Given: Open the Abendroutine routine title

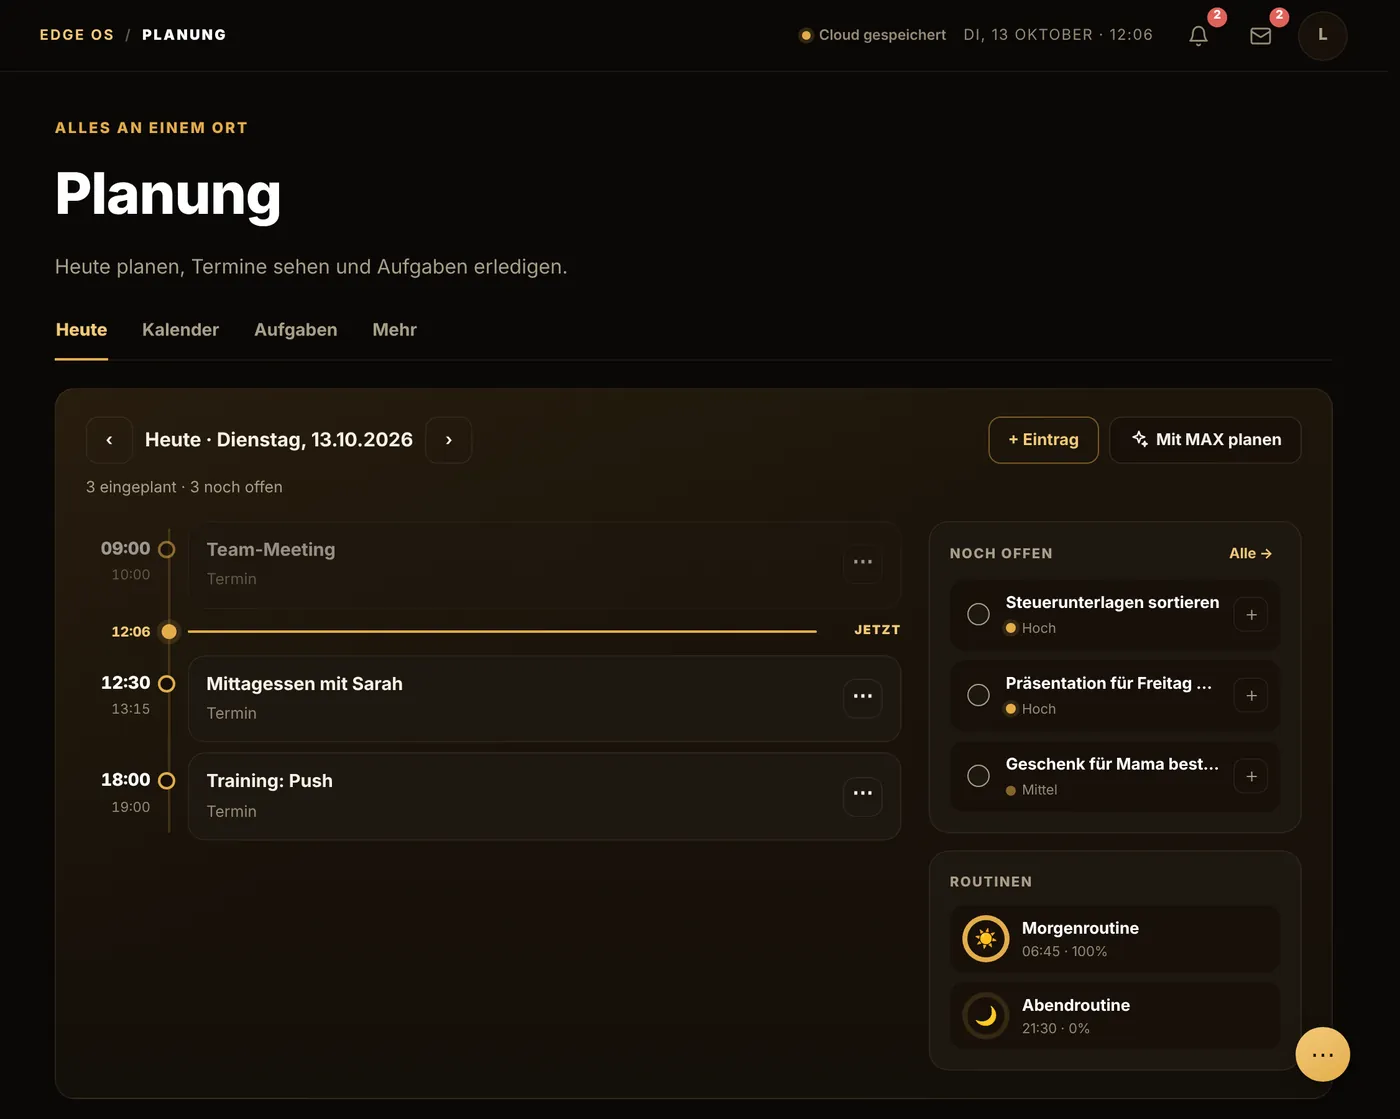Looking at the screenshot, I should (x=1076, y=1005).
